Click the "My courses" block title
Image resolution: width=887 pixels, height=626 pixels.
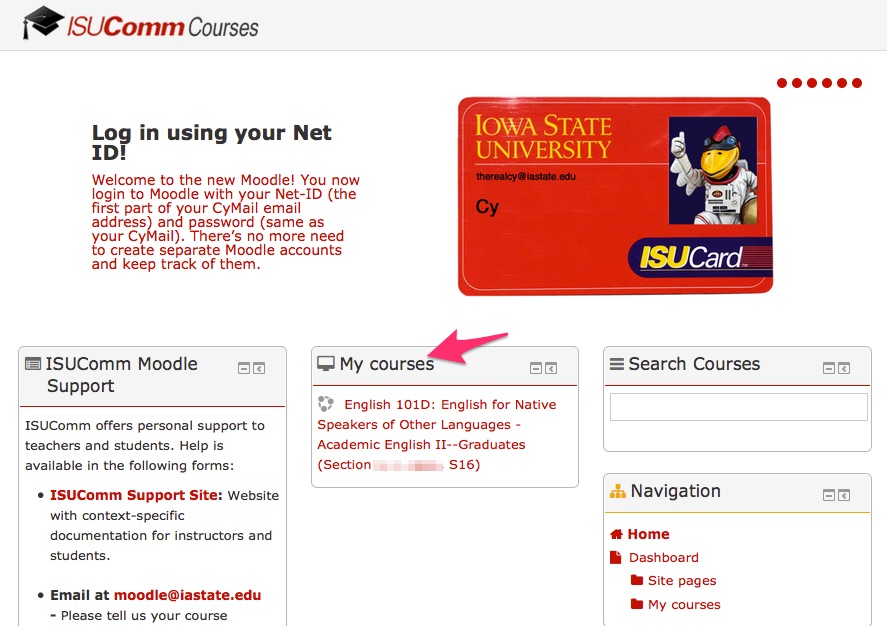pyautogui.click(x=387, y=364)
